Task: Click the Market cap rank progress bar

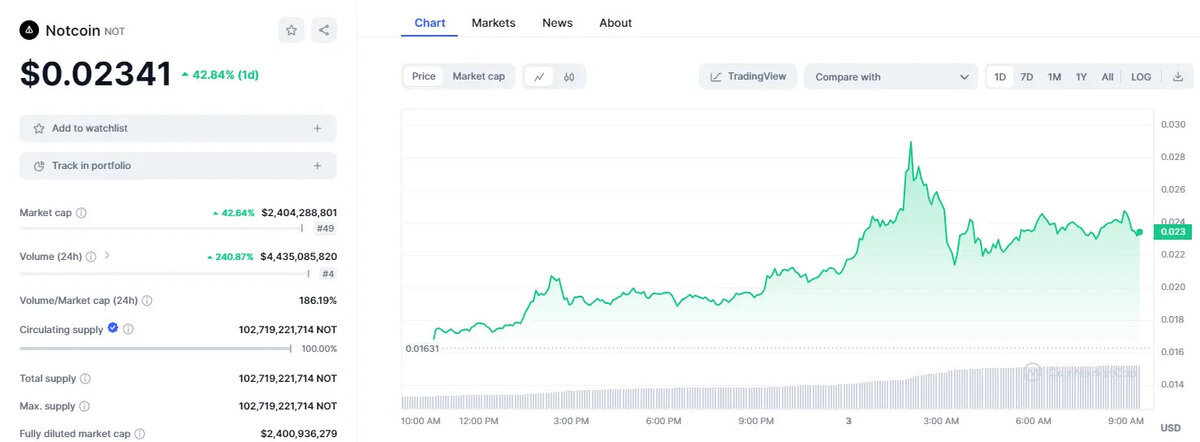Action: pyautogui.click(x=161, y=228)
